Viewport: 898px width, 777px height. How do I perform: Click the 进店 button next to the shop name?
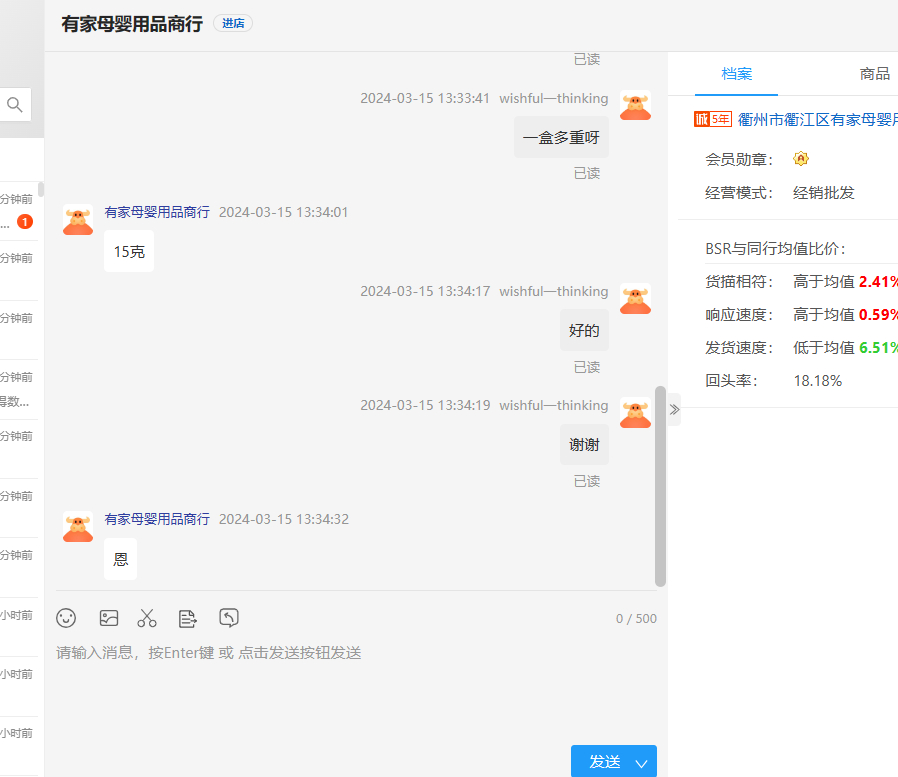point(233,23)
